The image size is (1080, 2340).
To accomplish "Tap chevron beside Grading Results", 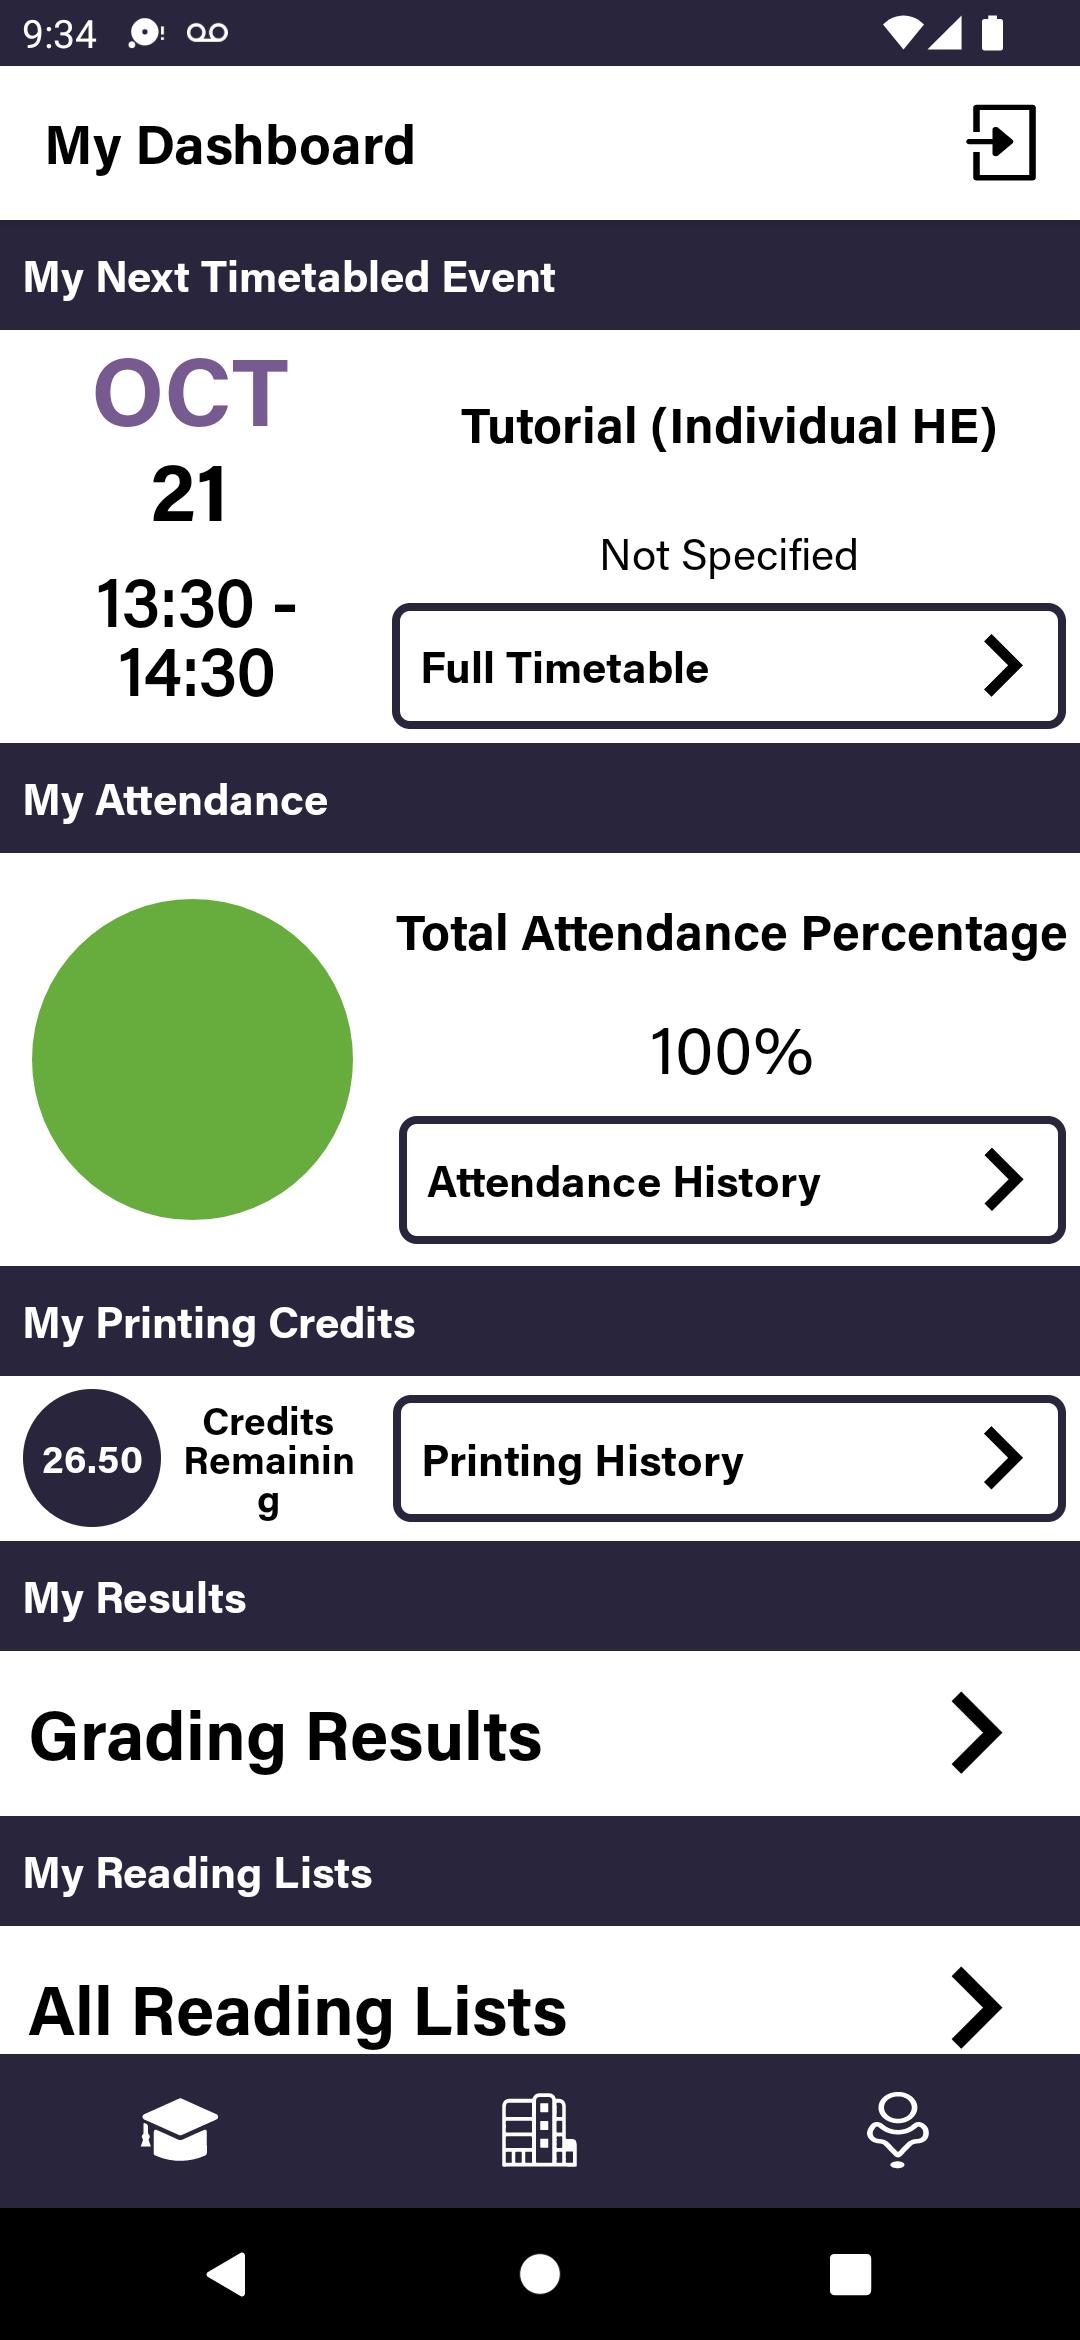I will point(976,1733).
